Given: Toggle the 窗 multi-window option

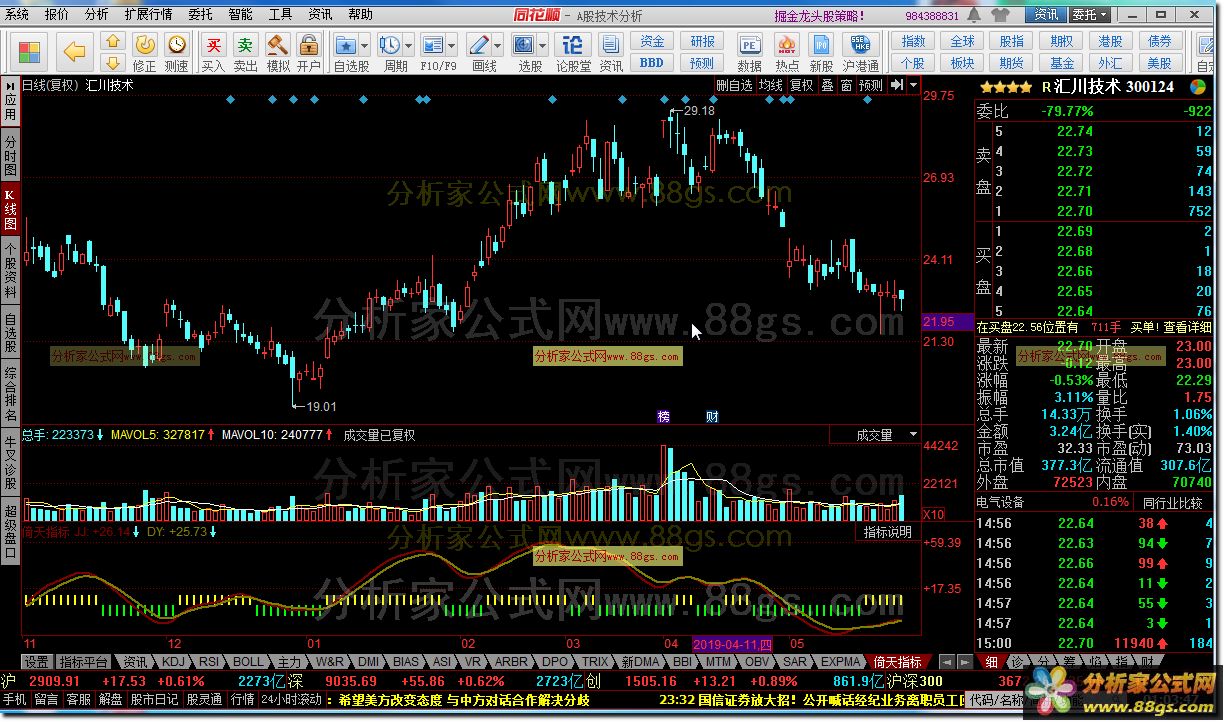Looking at the screenshot, I should pyautogui.click(x=846, y=86).
